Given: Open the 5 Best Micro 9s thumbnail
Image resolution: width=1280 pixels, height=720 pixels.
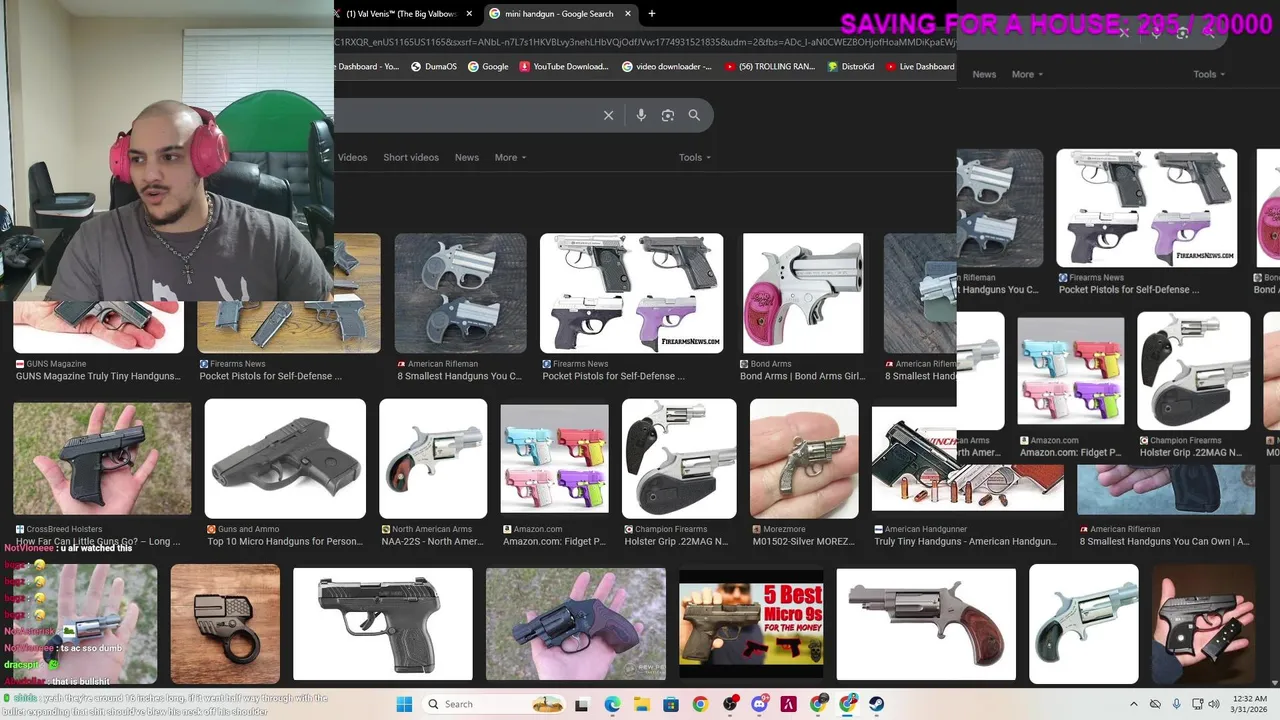Looking at the screenshot, I should tap(751, 624).
